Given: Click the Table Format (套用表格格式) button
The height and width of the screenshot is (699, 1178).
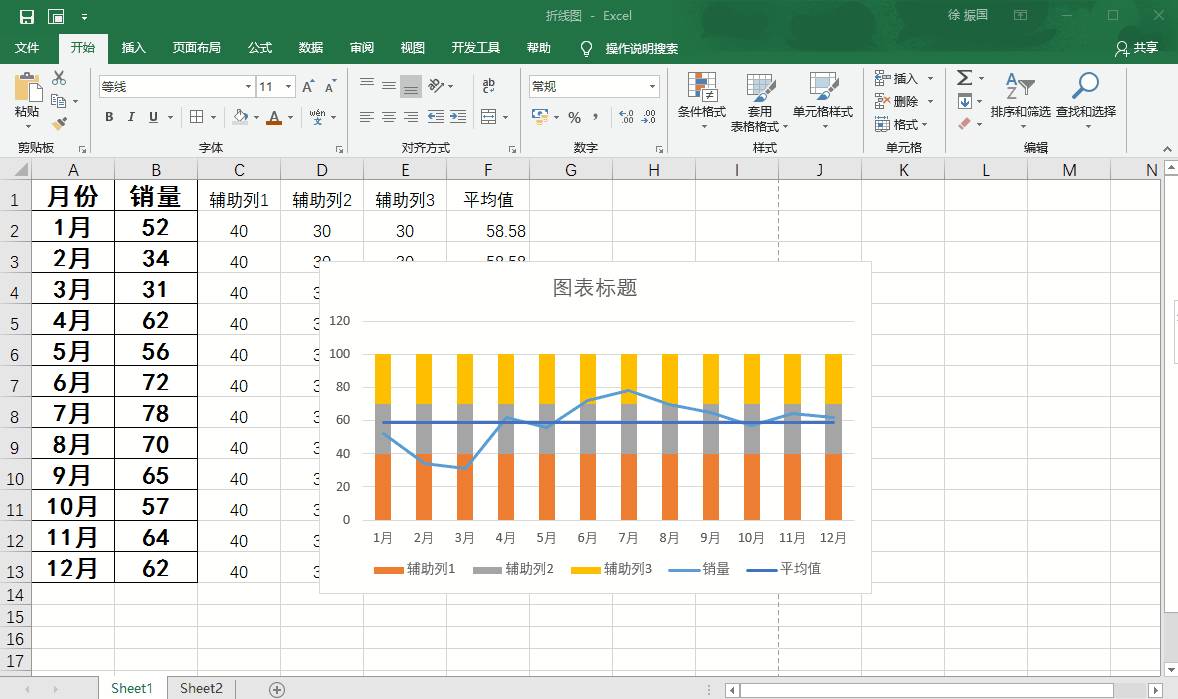Looking at the screenshot, I should (x=760, y=101).
